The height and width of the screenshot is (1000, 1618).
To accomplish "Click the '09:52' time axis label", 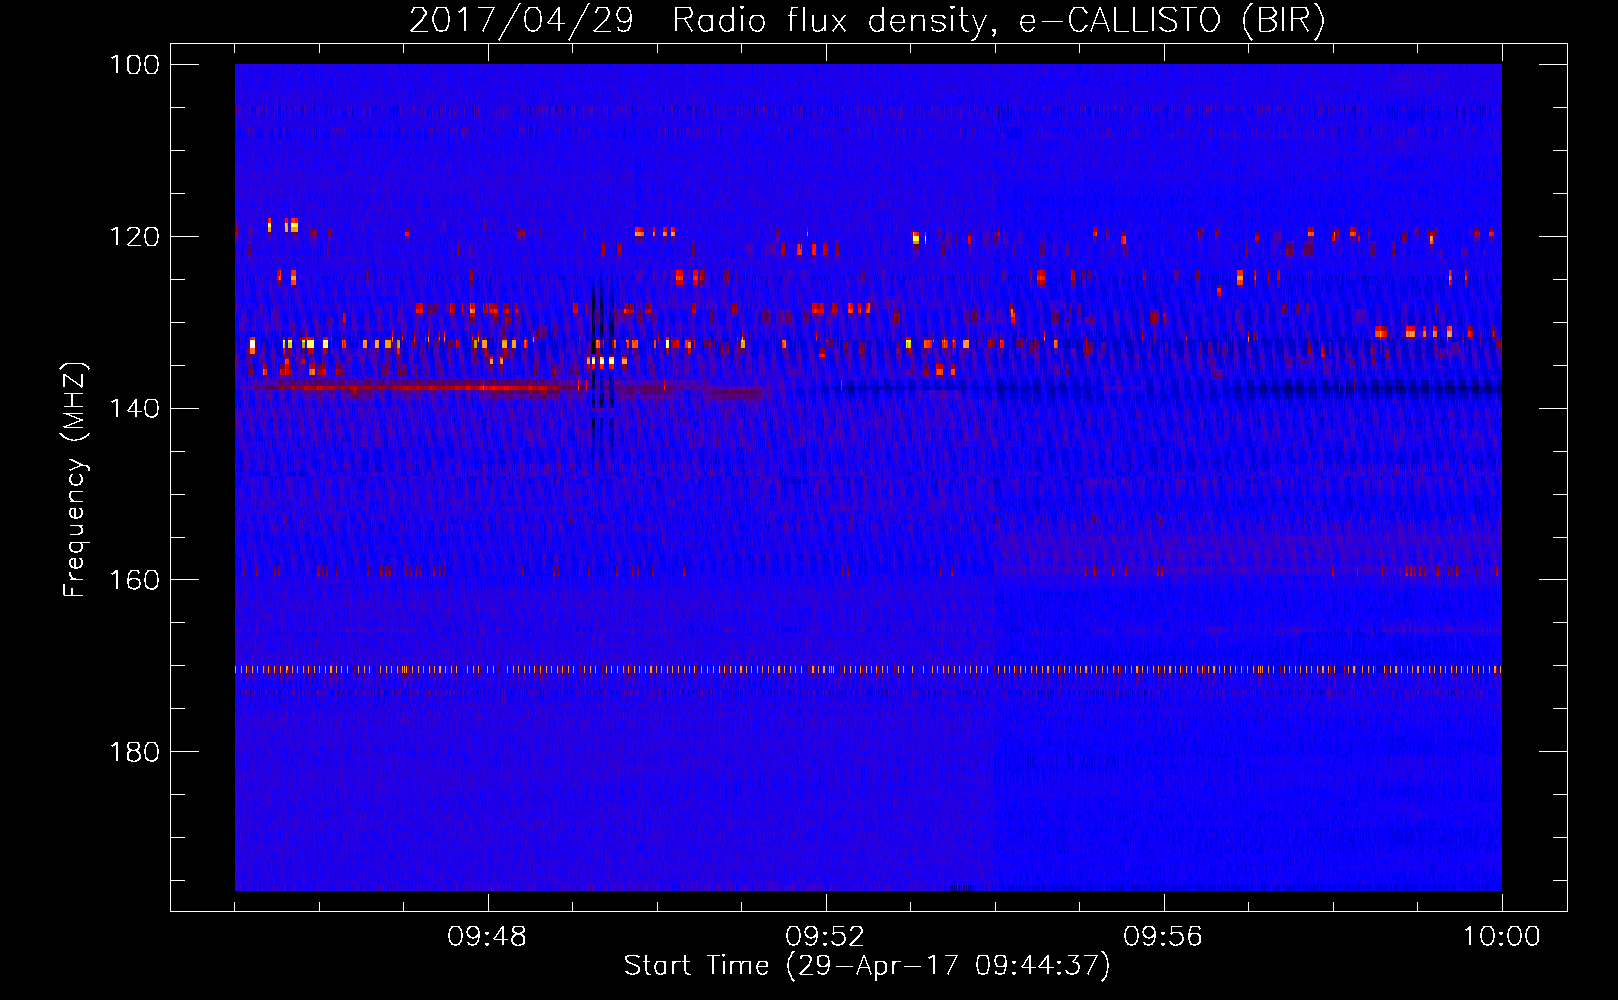I will click(x=825, y=937).
